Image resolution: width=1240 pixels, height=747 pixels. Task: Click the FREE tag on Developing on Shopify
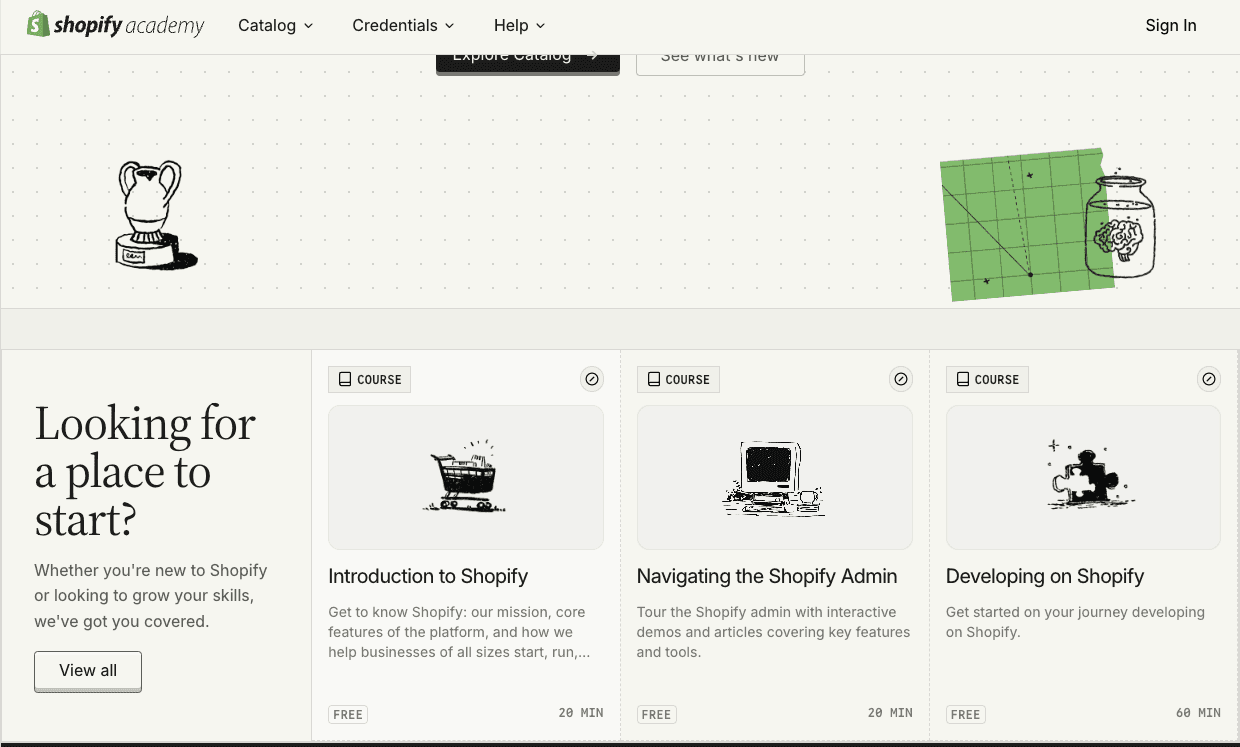(965, 714)
